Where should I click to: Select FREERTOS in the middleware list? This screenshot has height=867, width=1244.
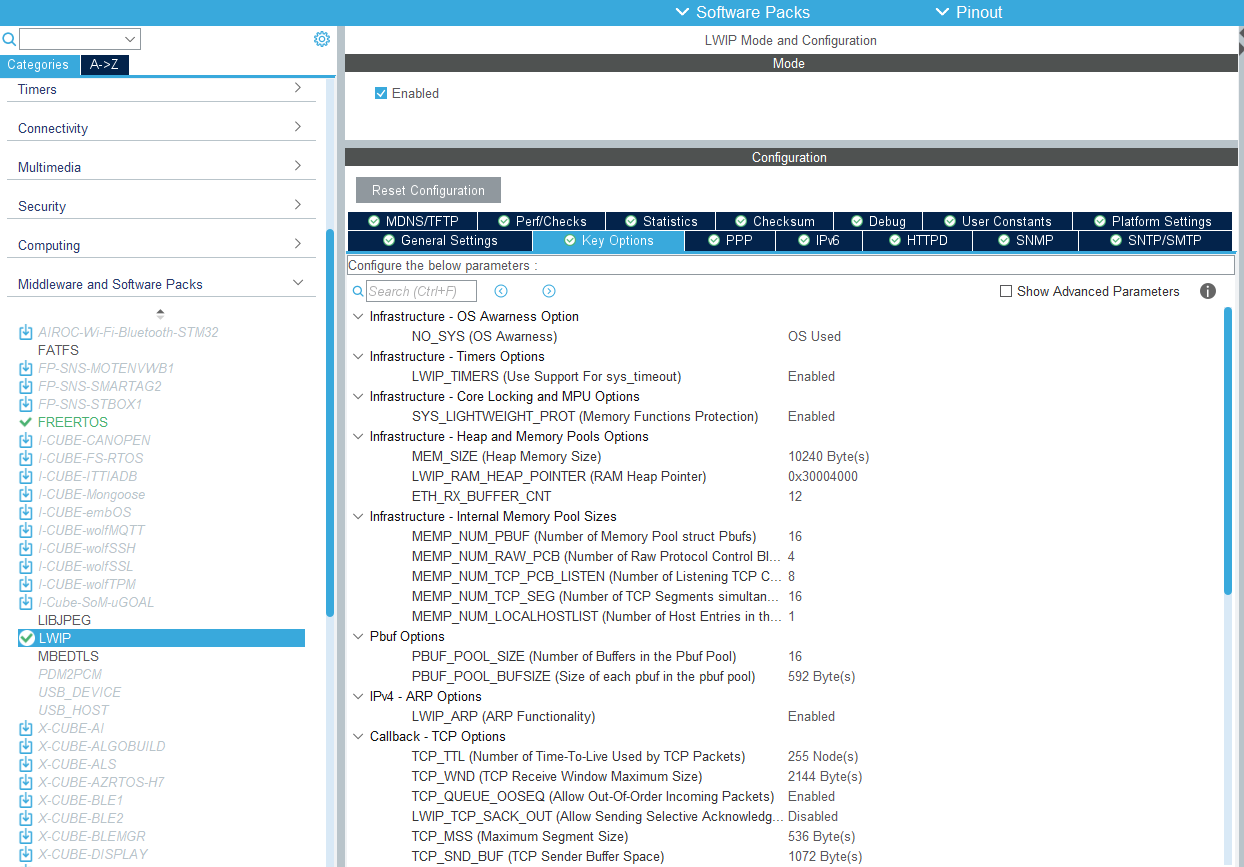coord(72,422)
